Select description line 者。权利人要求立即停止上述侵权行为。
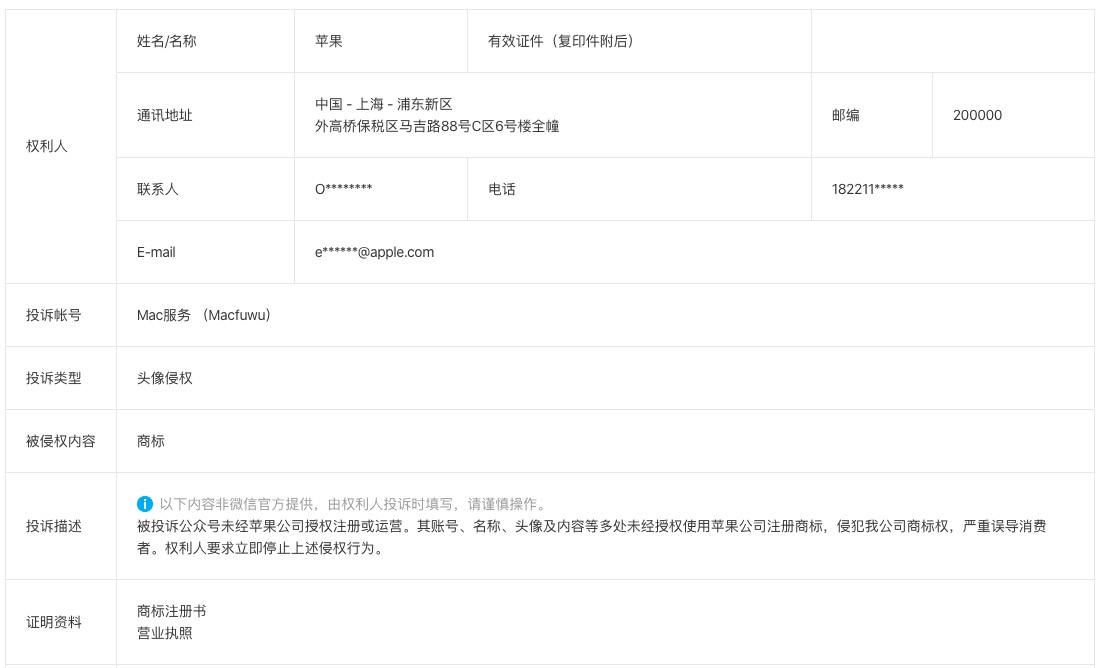This screenshot has width=1099, height=668. pyautogui.click(x=262, y=548)
